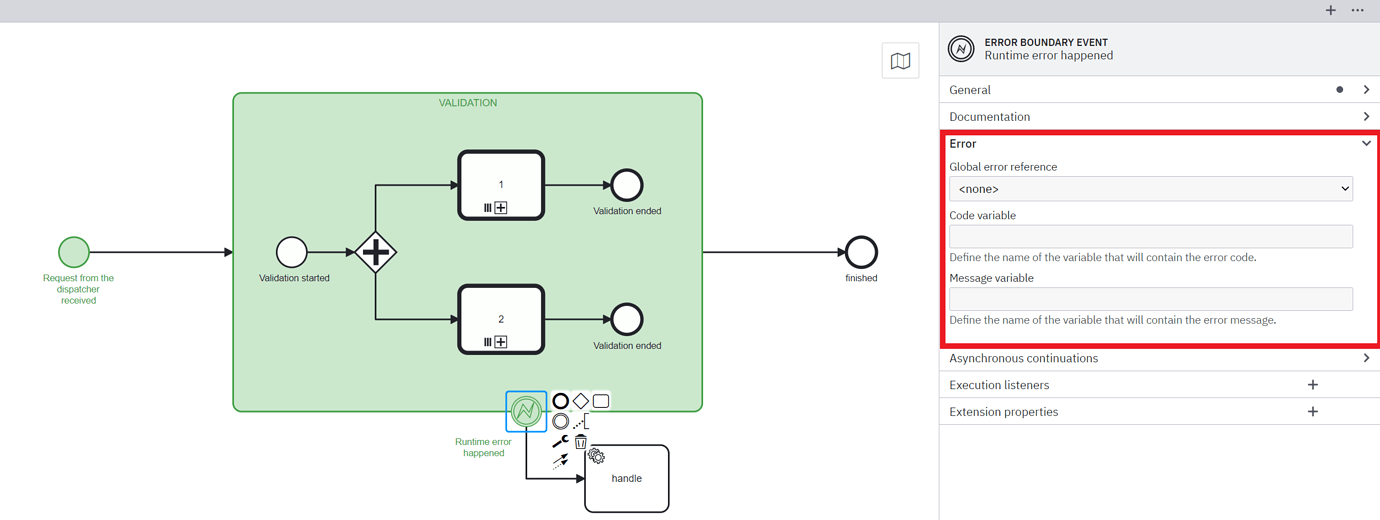Click 'Runtime error happened' diagram label

(x=483, y=447)
